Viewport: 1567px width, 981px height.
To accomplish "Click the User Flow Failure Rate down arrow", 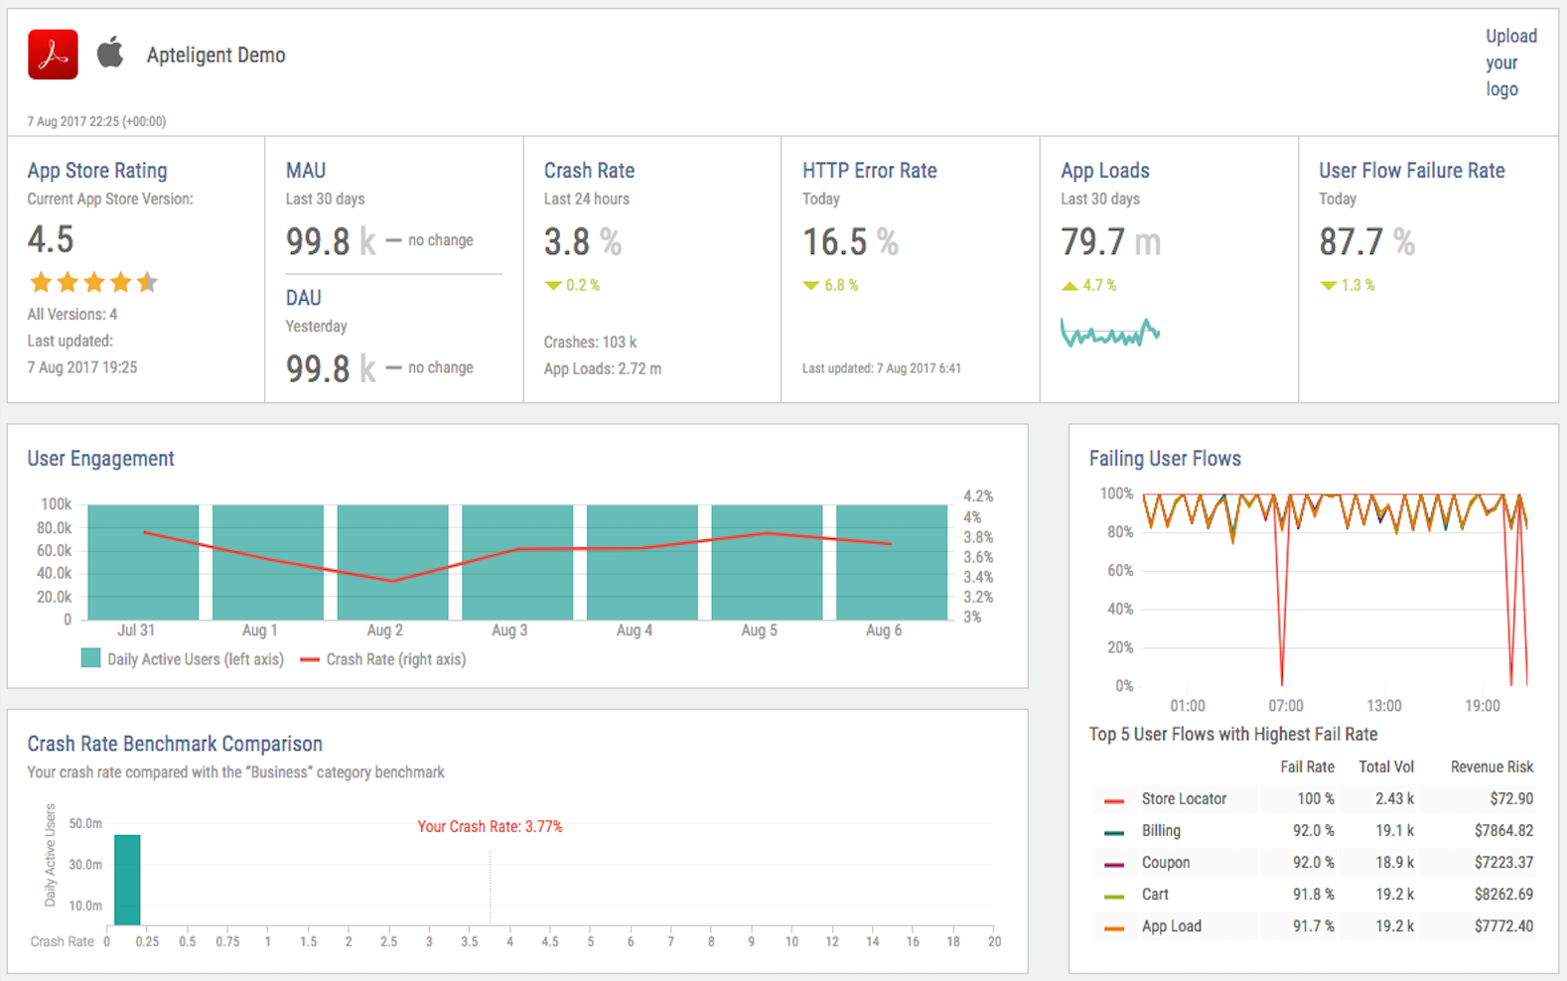I will pyautogui.click(x=1328, y=286).
